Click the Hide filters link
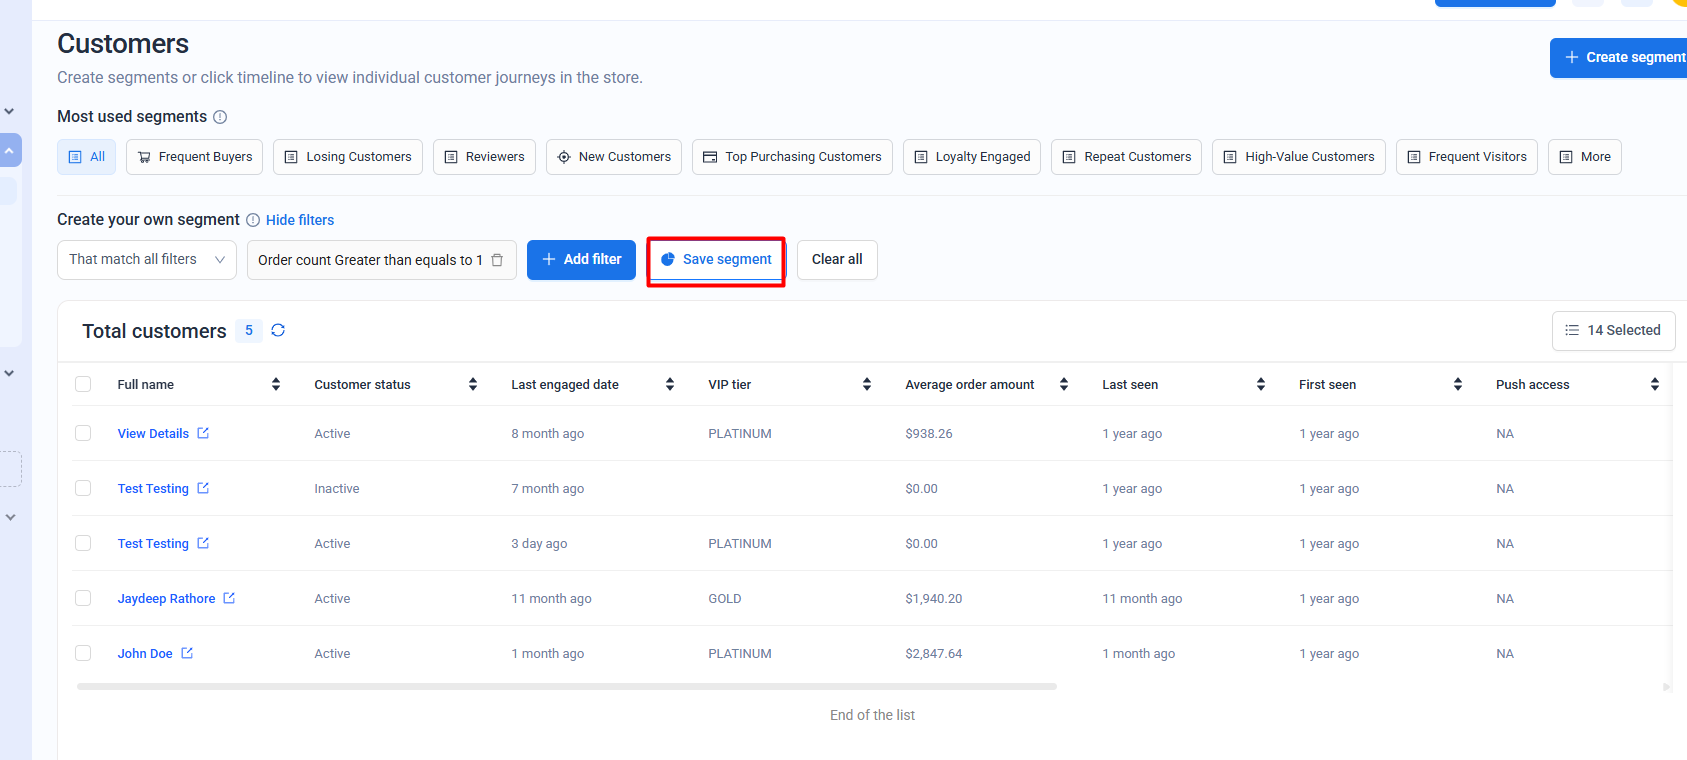The image size is (1687, 760). [300, 220]
